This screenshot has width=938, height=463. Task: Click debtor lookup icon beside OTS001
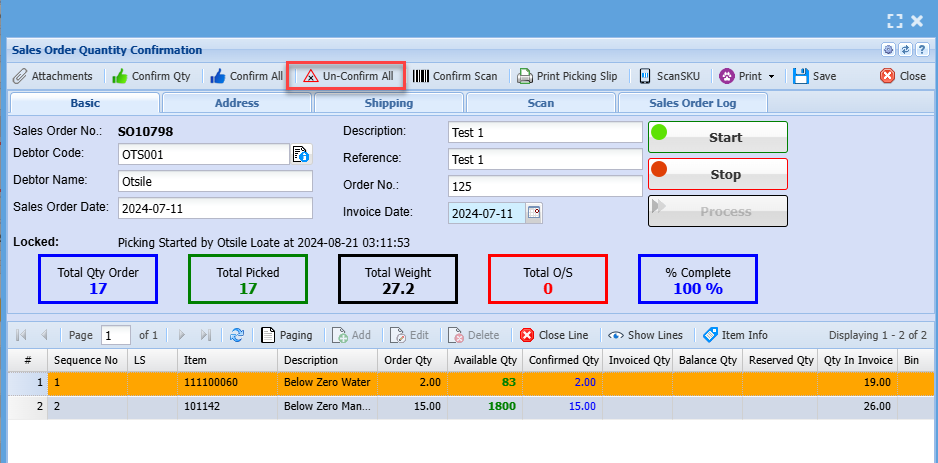[x=301, y=154]
